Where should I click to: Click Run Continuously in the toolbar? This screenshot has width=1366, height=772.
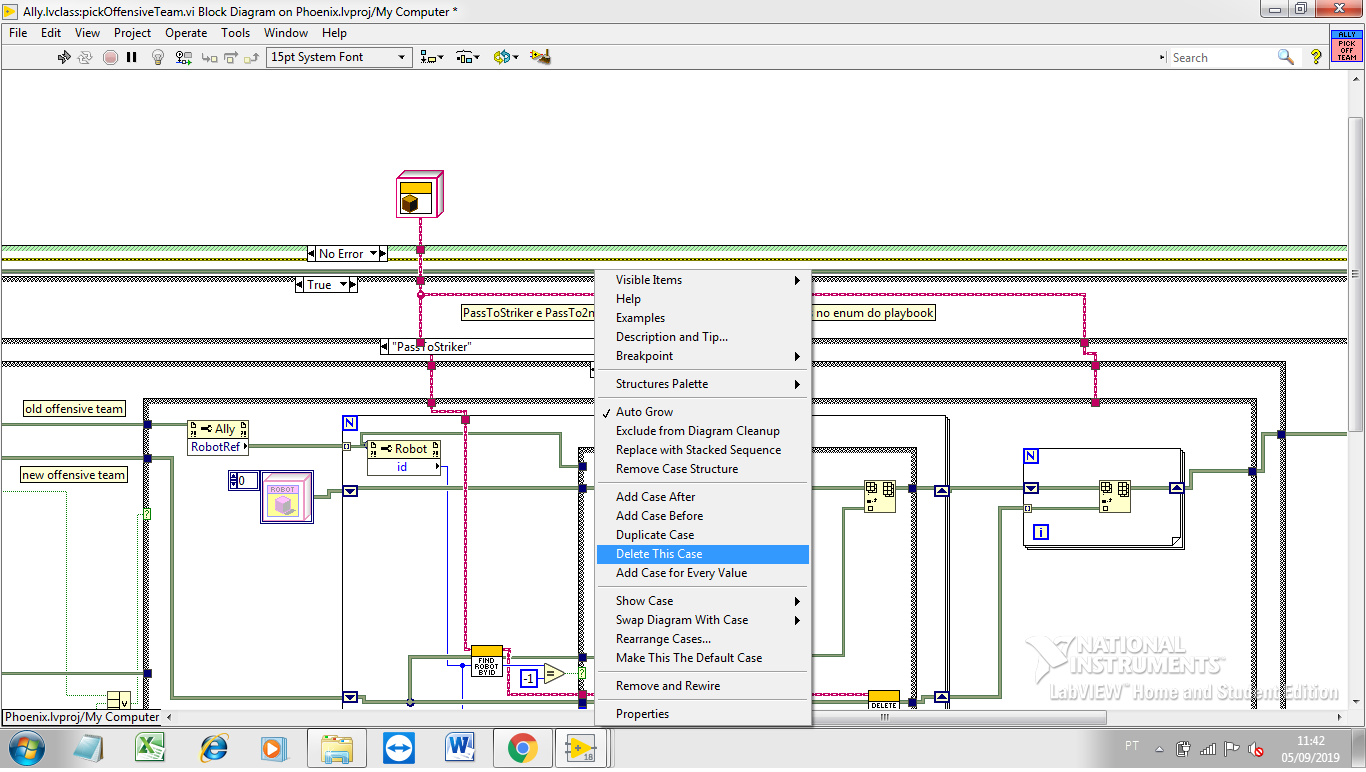[87, 57]
